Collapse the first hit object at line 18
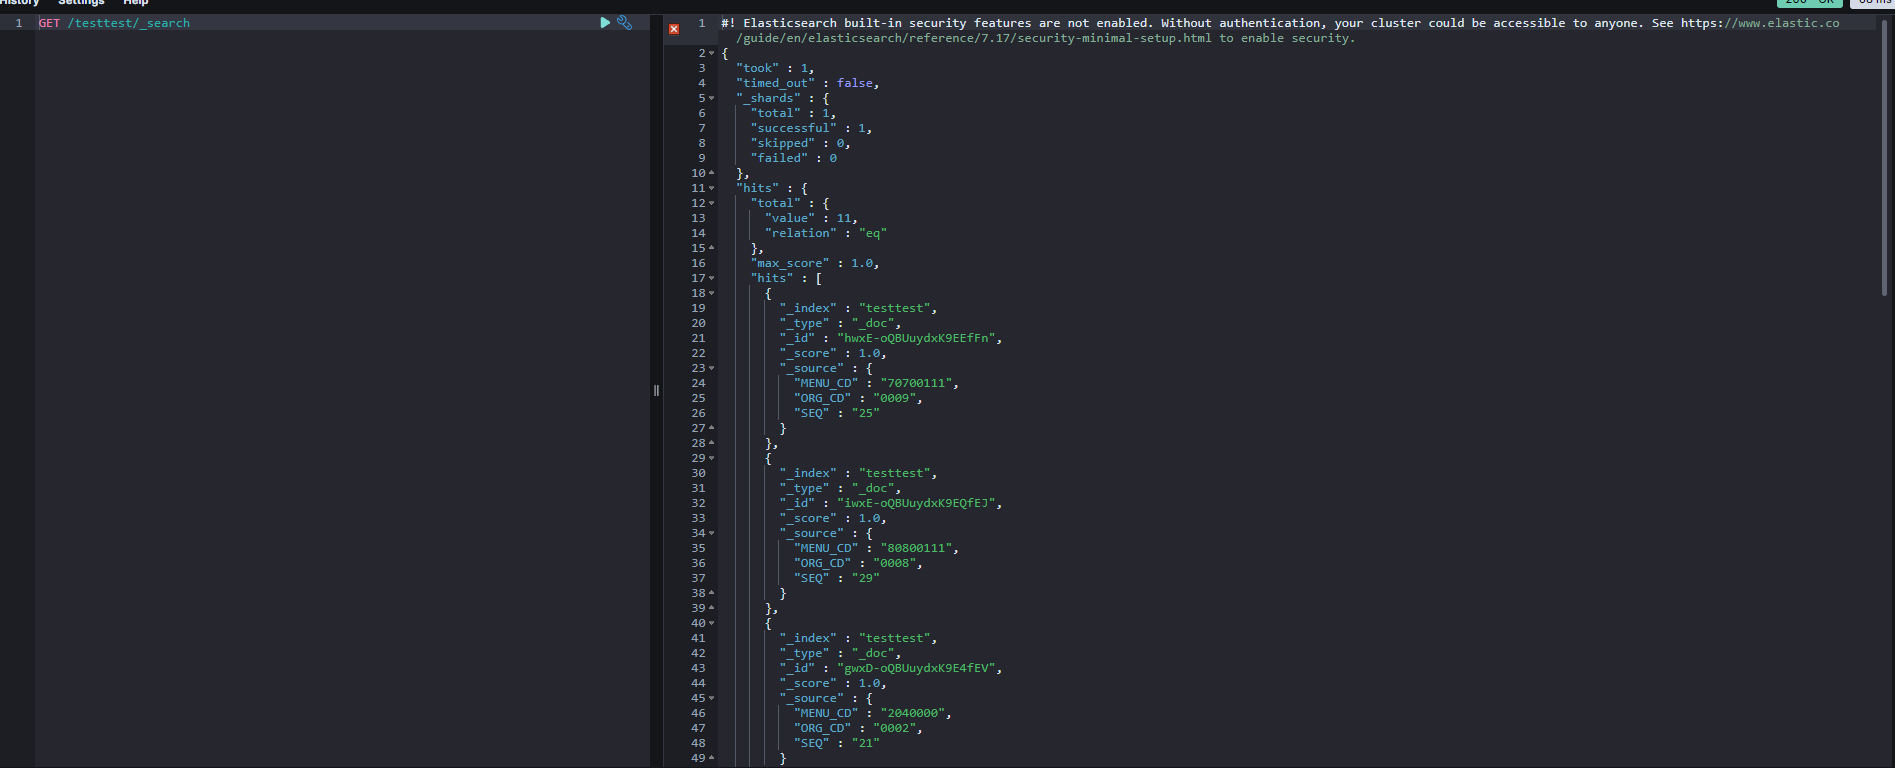 [x=712, y=293]
